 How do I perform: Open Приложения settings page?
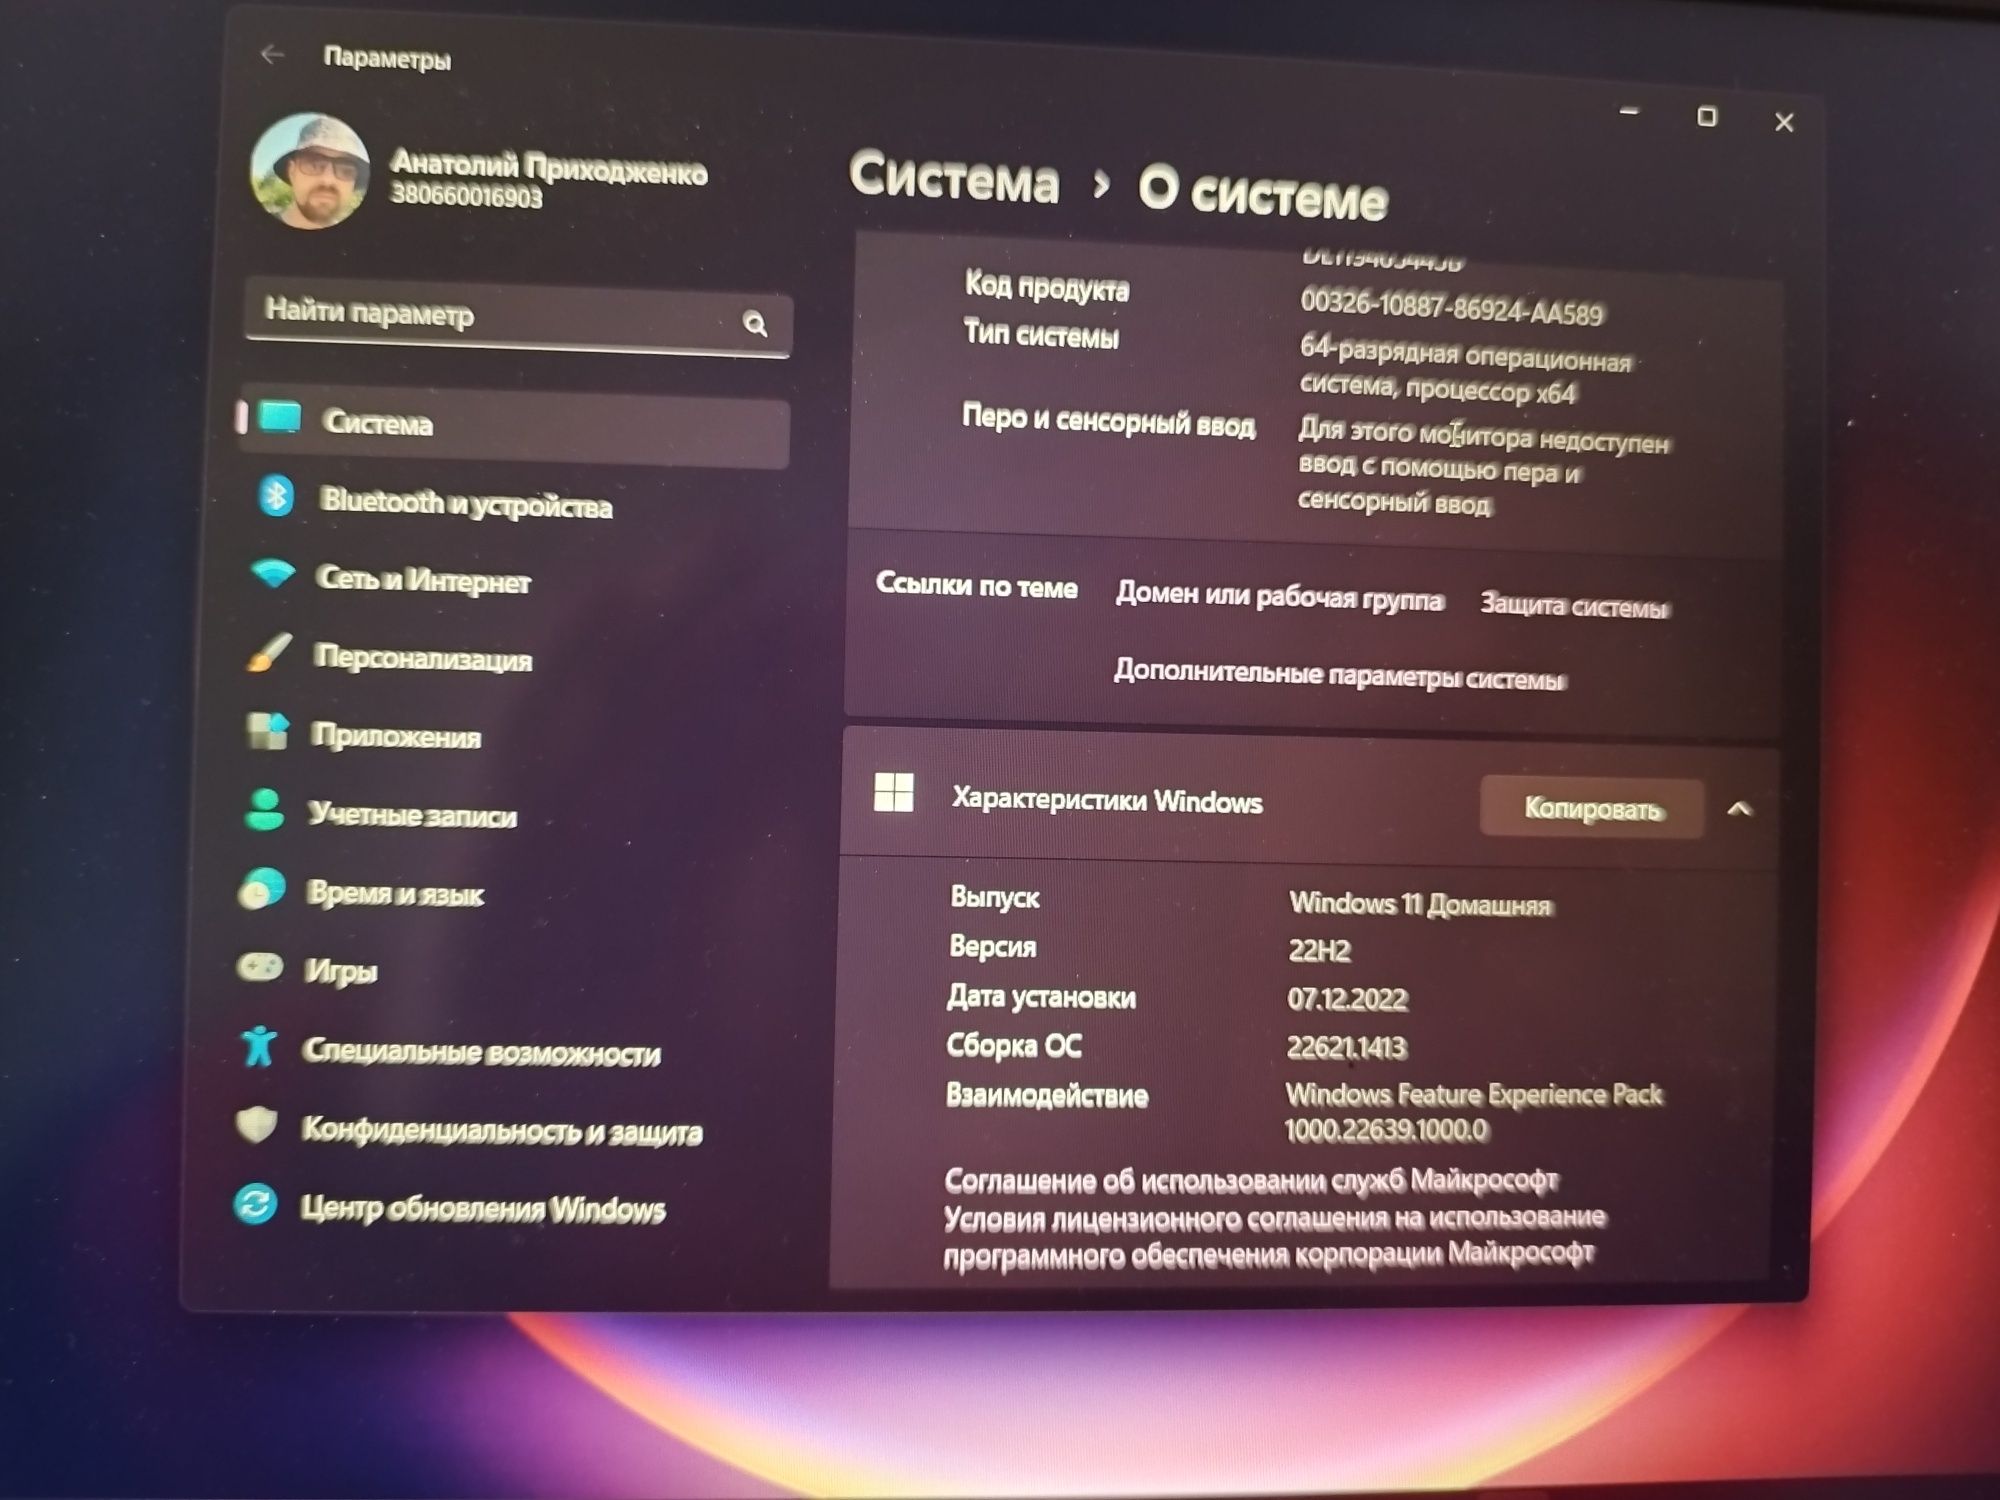[x=396, y=736]
